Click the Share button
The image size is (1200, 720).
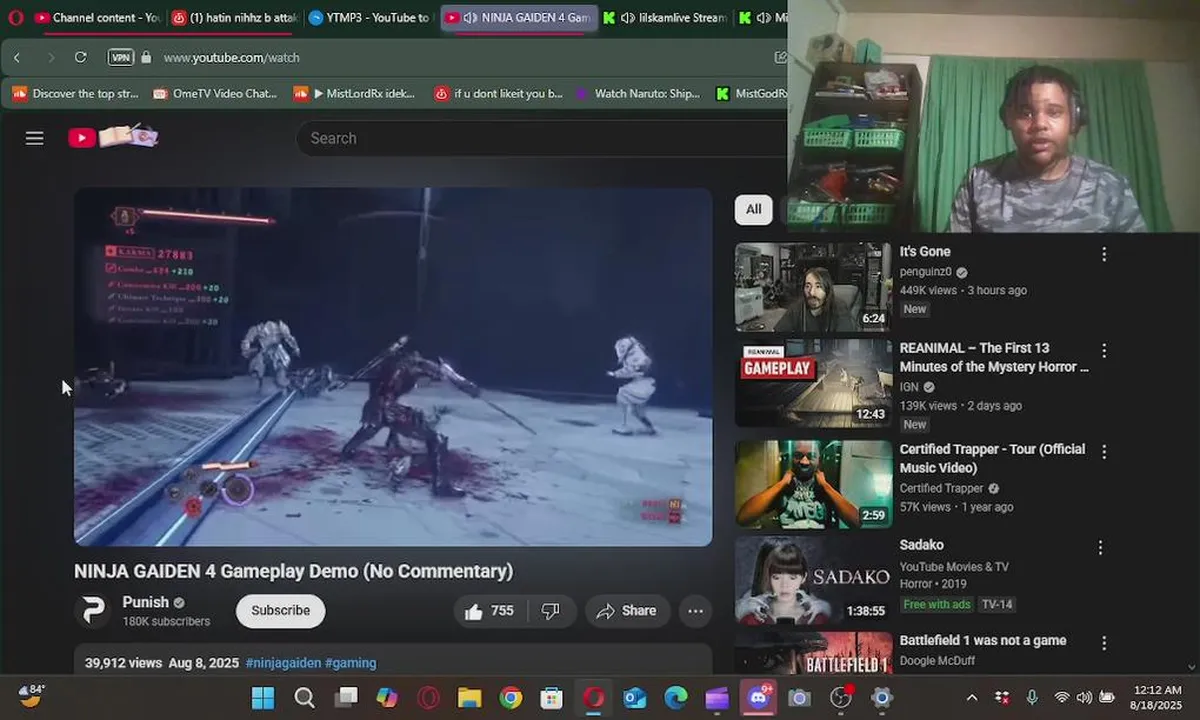[626, 611]
